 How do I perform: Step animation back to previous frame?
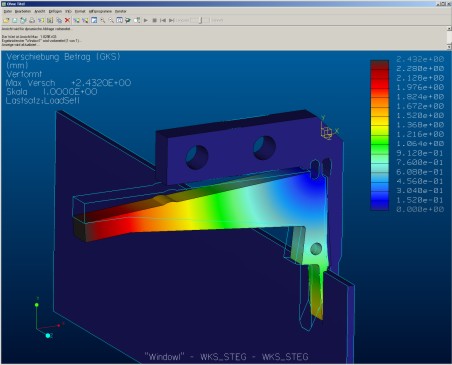163,20
